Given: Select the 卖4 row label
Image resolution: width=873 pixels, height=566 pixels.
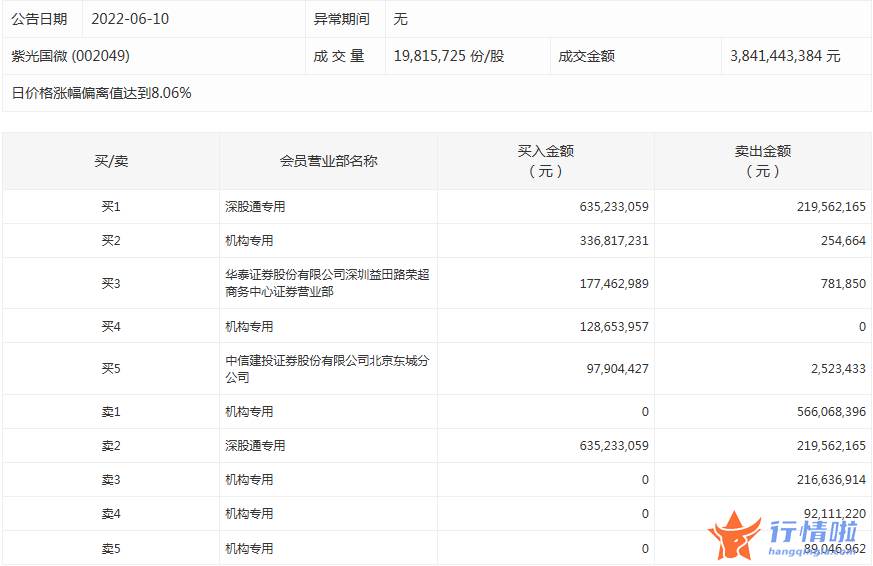Looking at the screenshot, I should point(111,513).
